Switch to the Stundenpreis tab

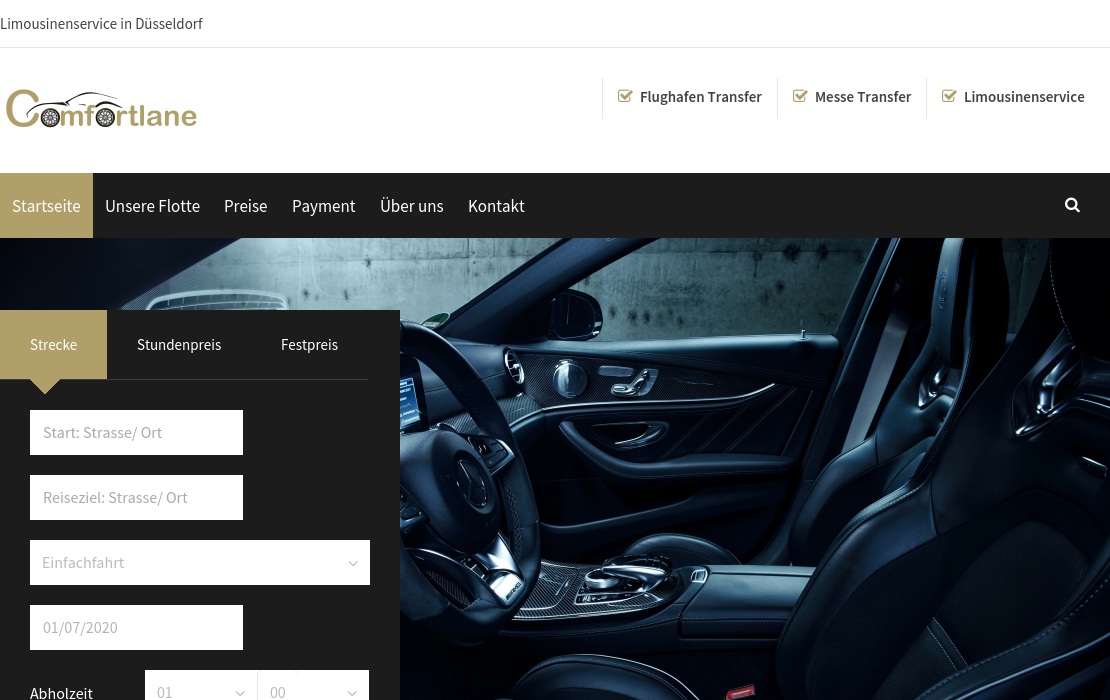pyautogui.click(x=179, y=345)
